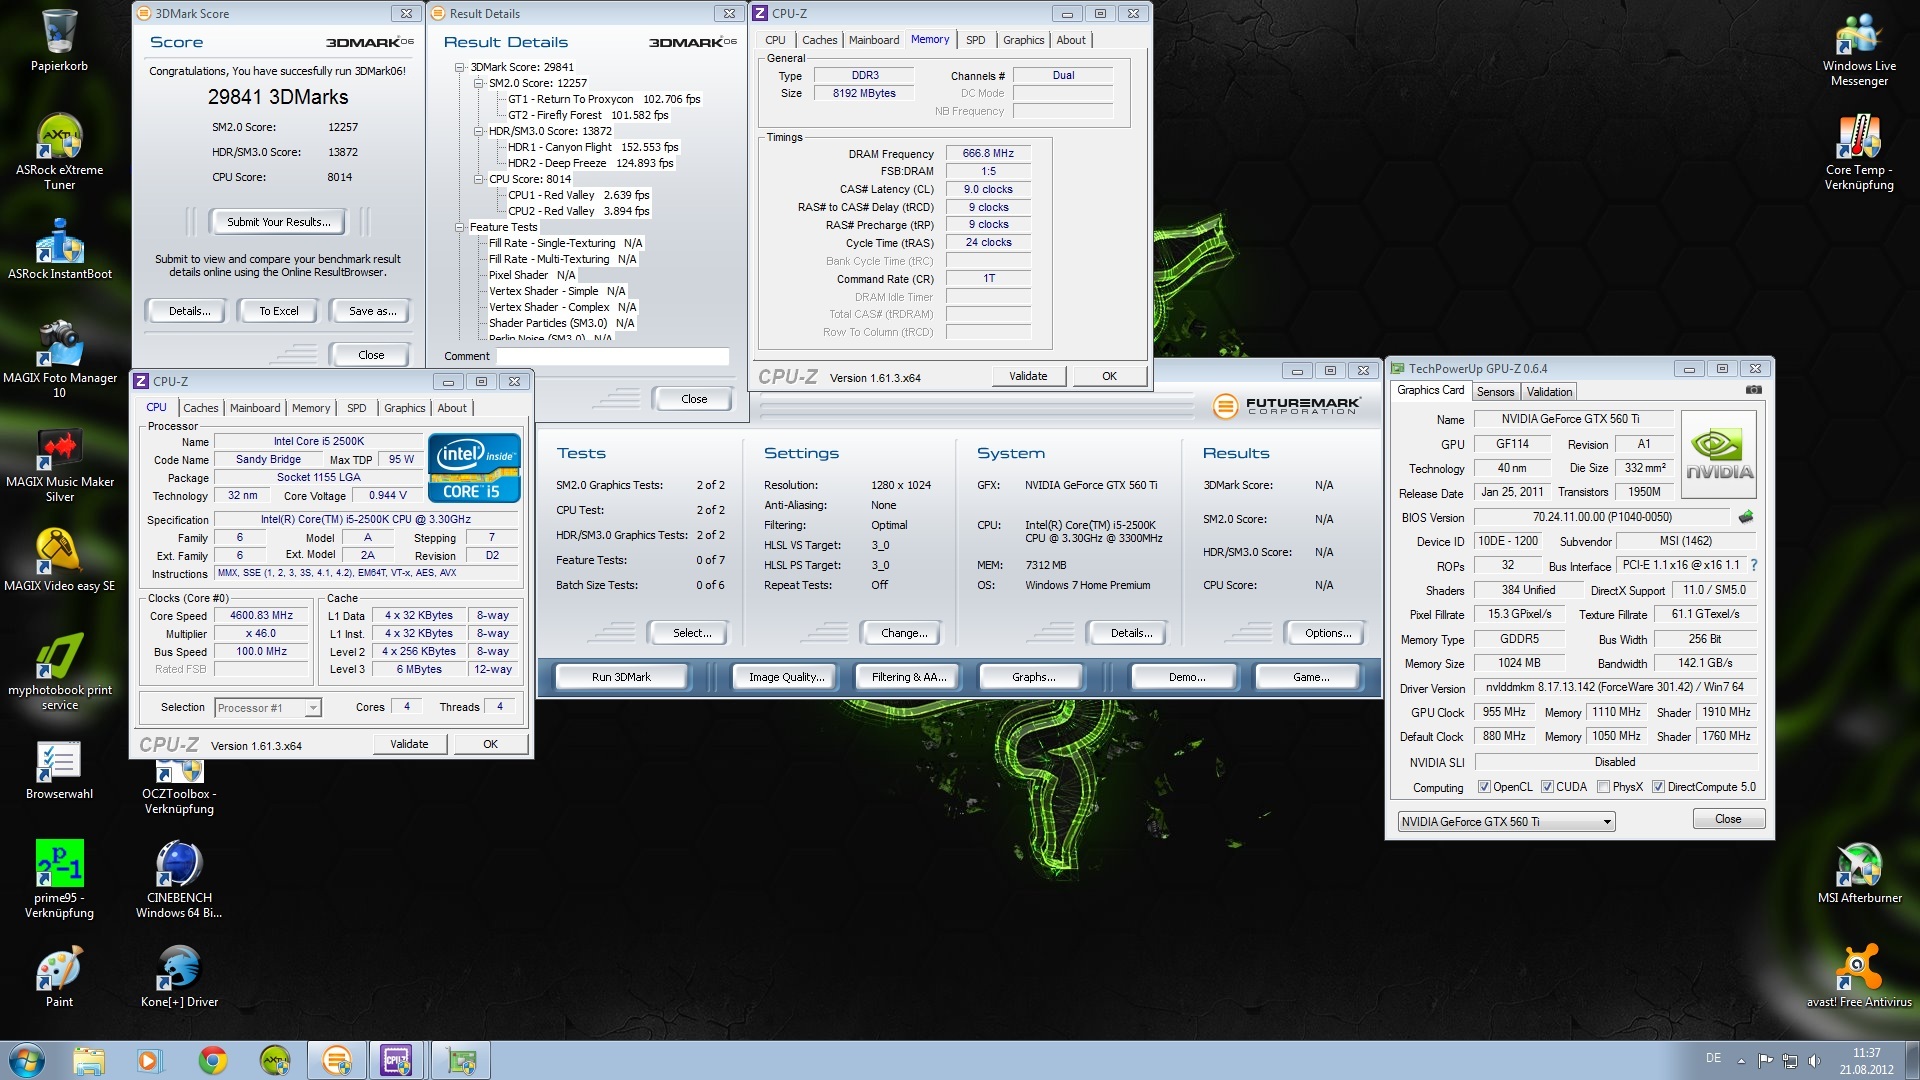Open Windows Media Player taskbar icon
This screenshot has height=1080, width=1920.
[150, 1060]
